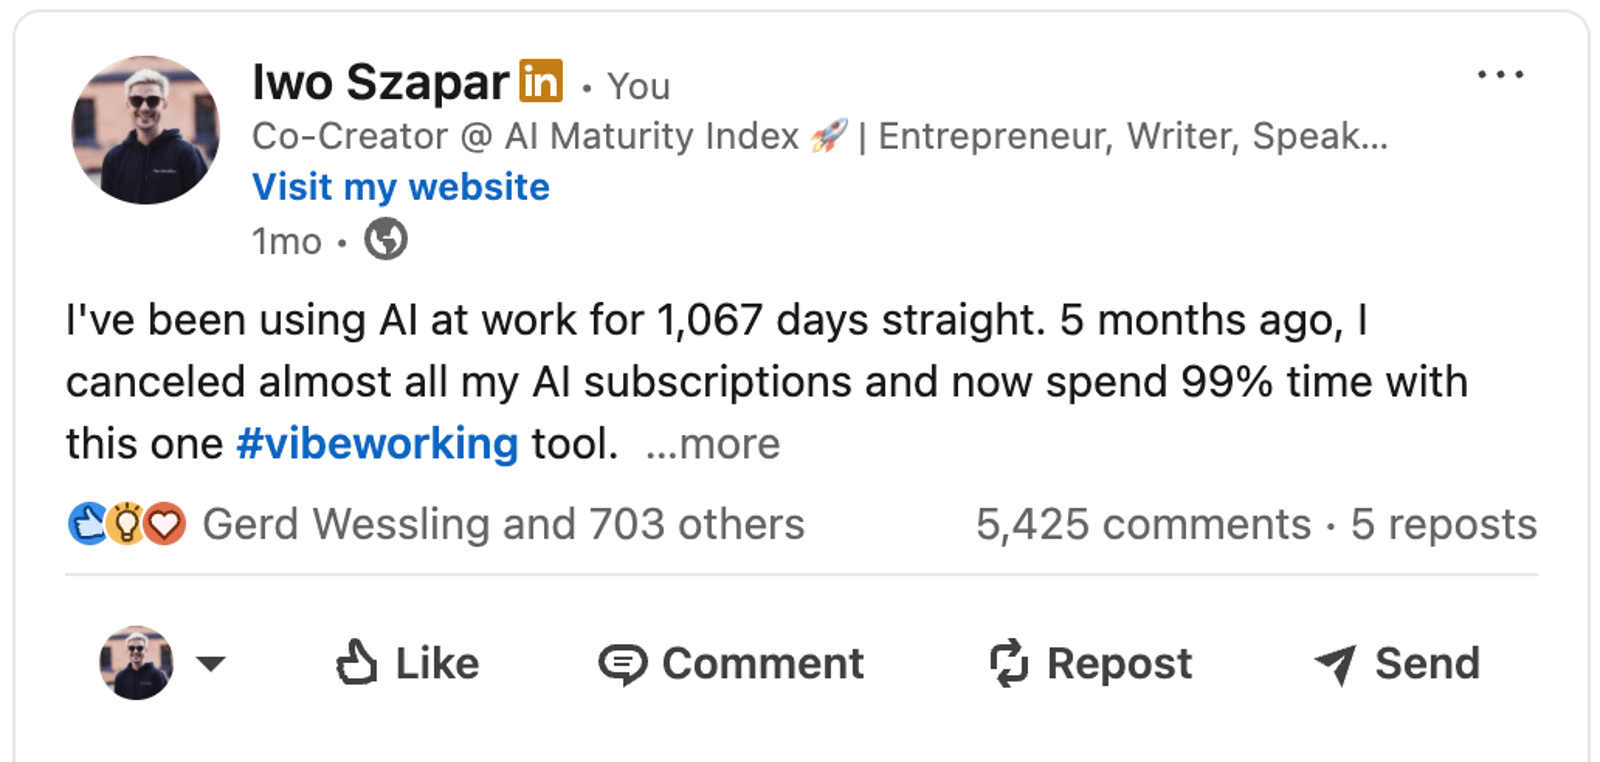This screenshot has height=762, width=1600.
Task: Follow the "Visit my website" link
Action: [401, 187]
